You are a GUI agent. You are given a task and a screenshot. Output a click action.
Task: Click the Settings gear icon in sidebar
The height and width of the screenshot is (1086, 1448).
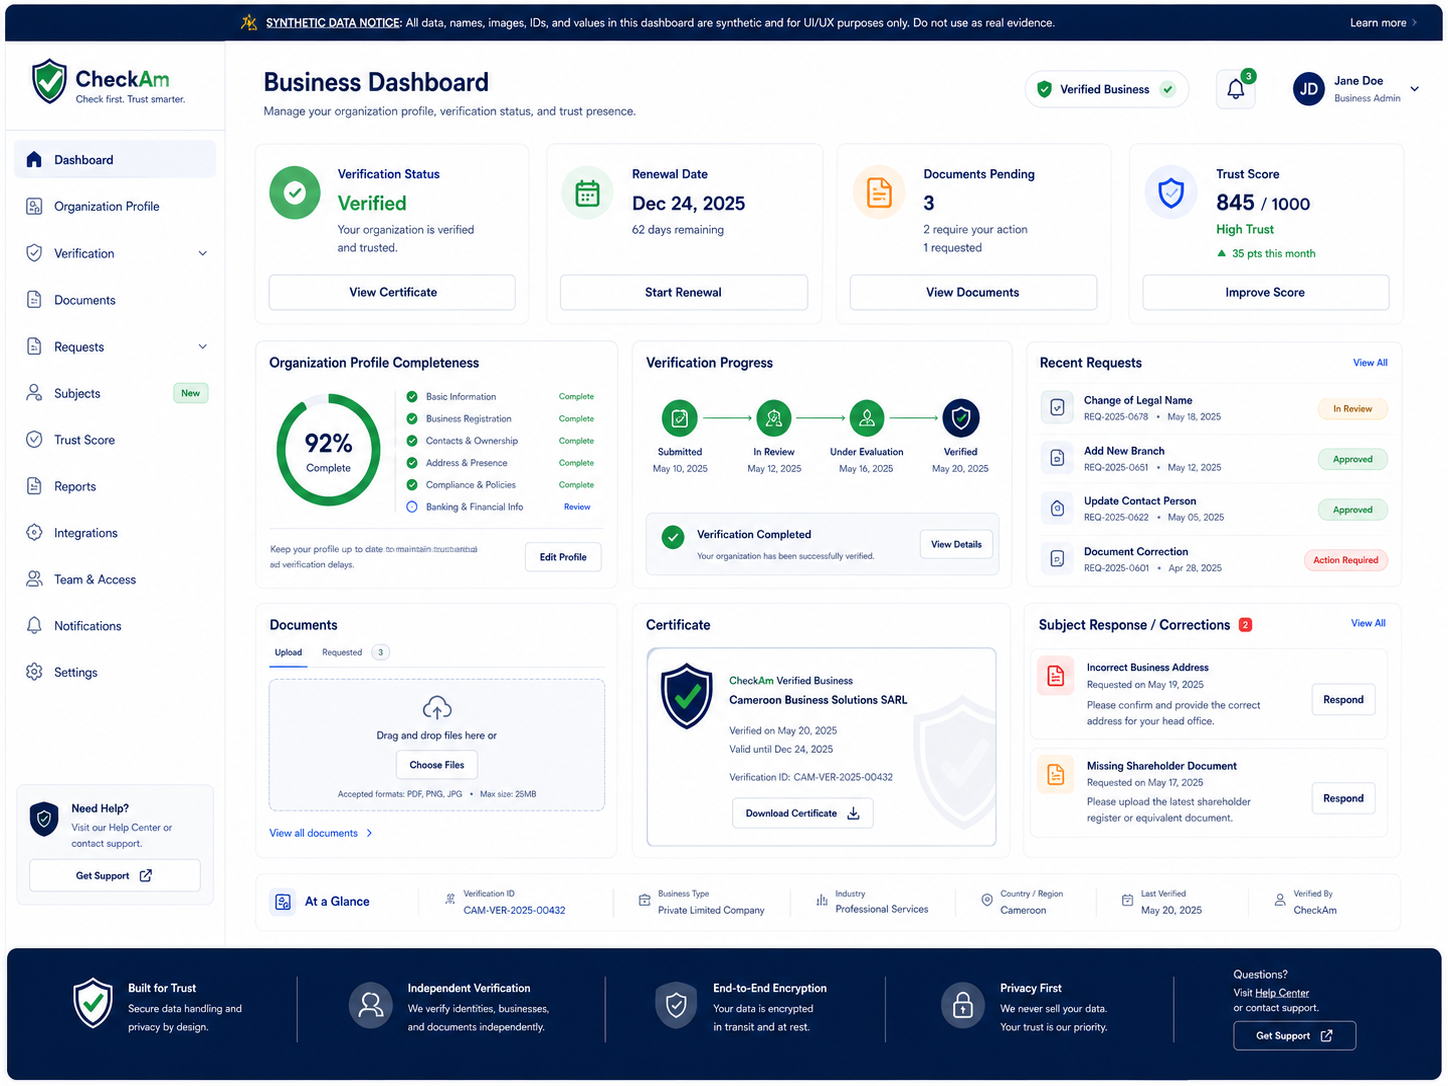click(34, 672)
